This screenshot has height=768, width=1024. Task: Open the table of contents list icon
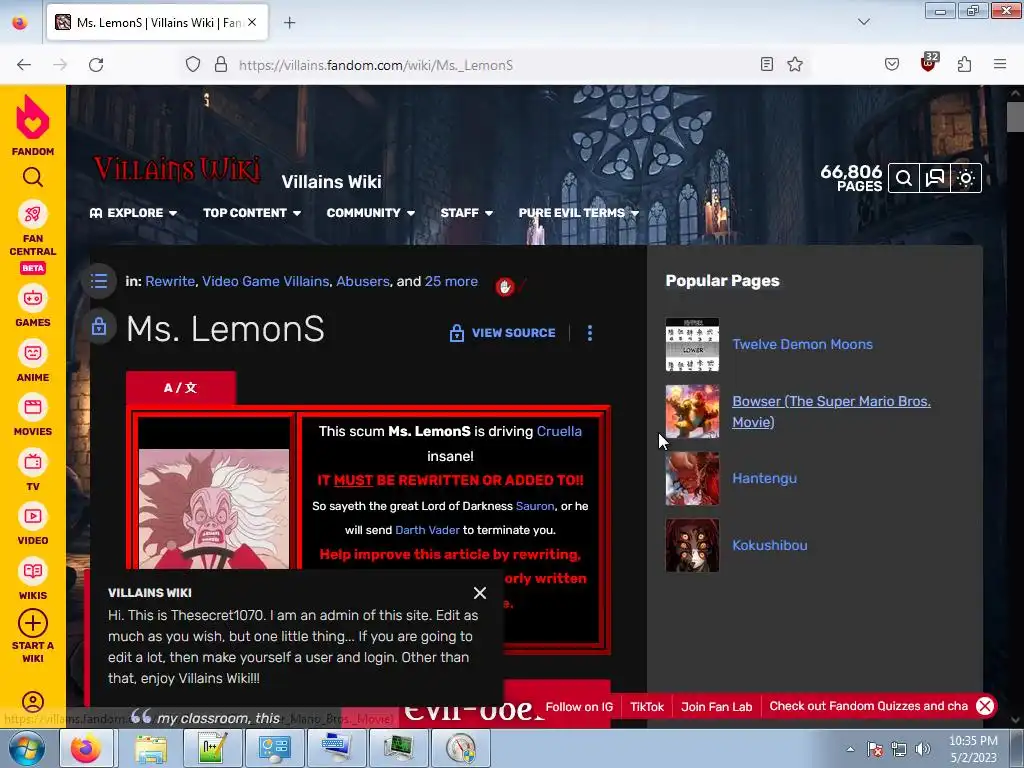coord(99,281)
